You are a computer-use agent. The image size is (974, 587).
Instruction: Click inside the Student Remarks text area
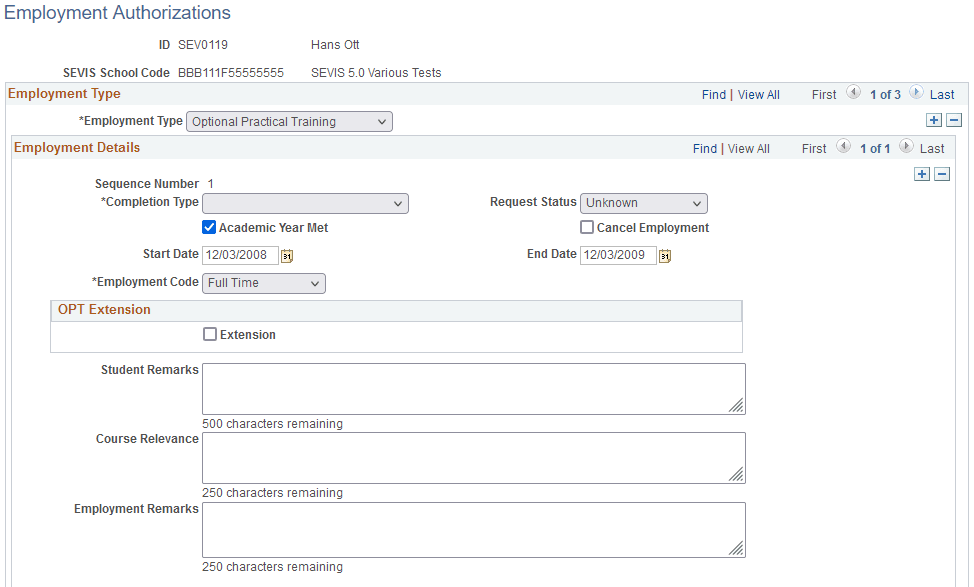click(x=473, y=388)
